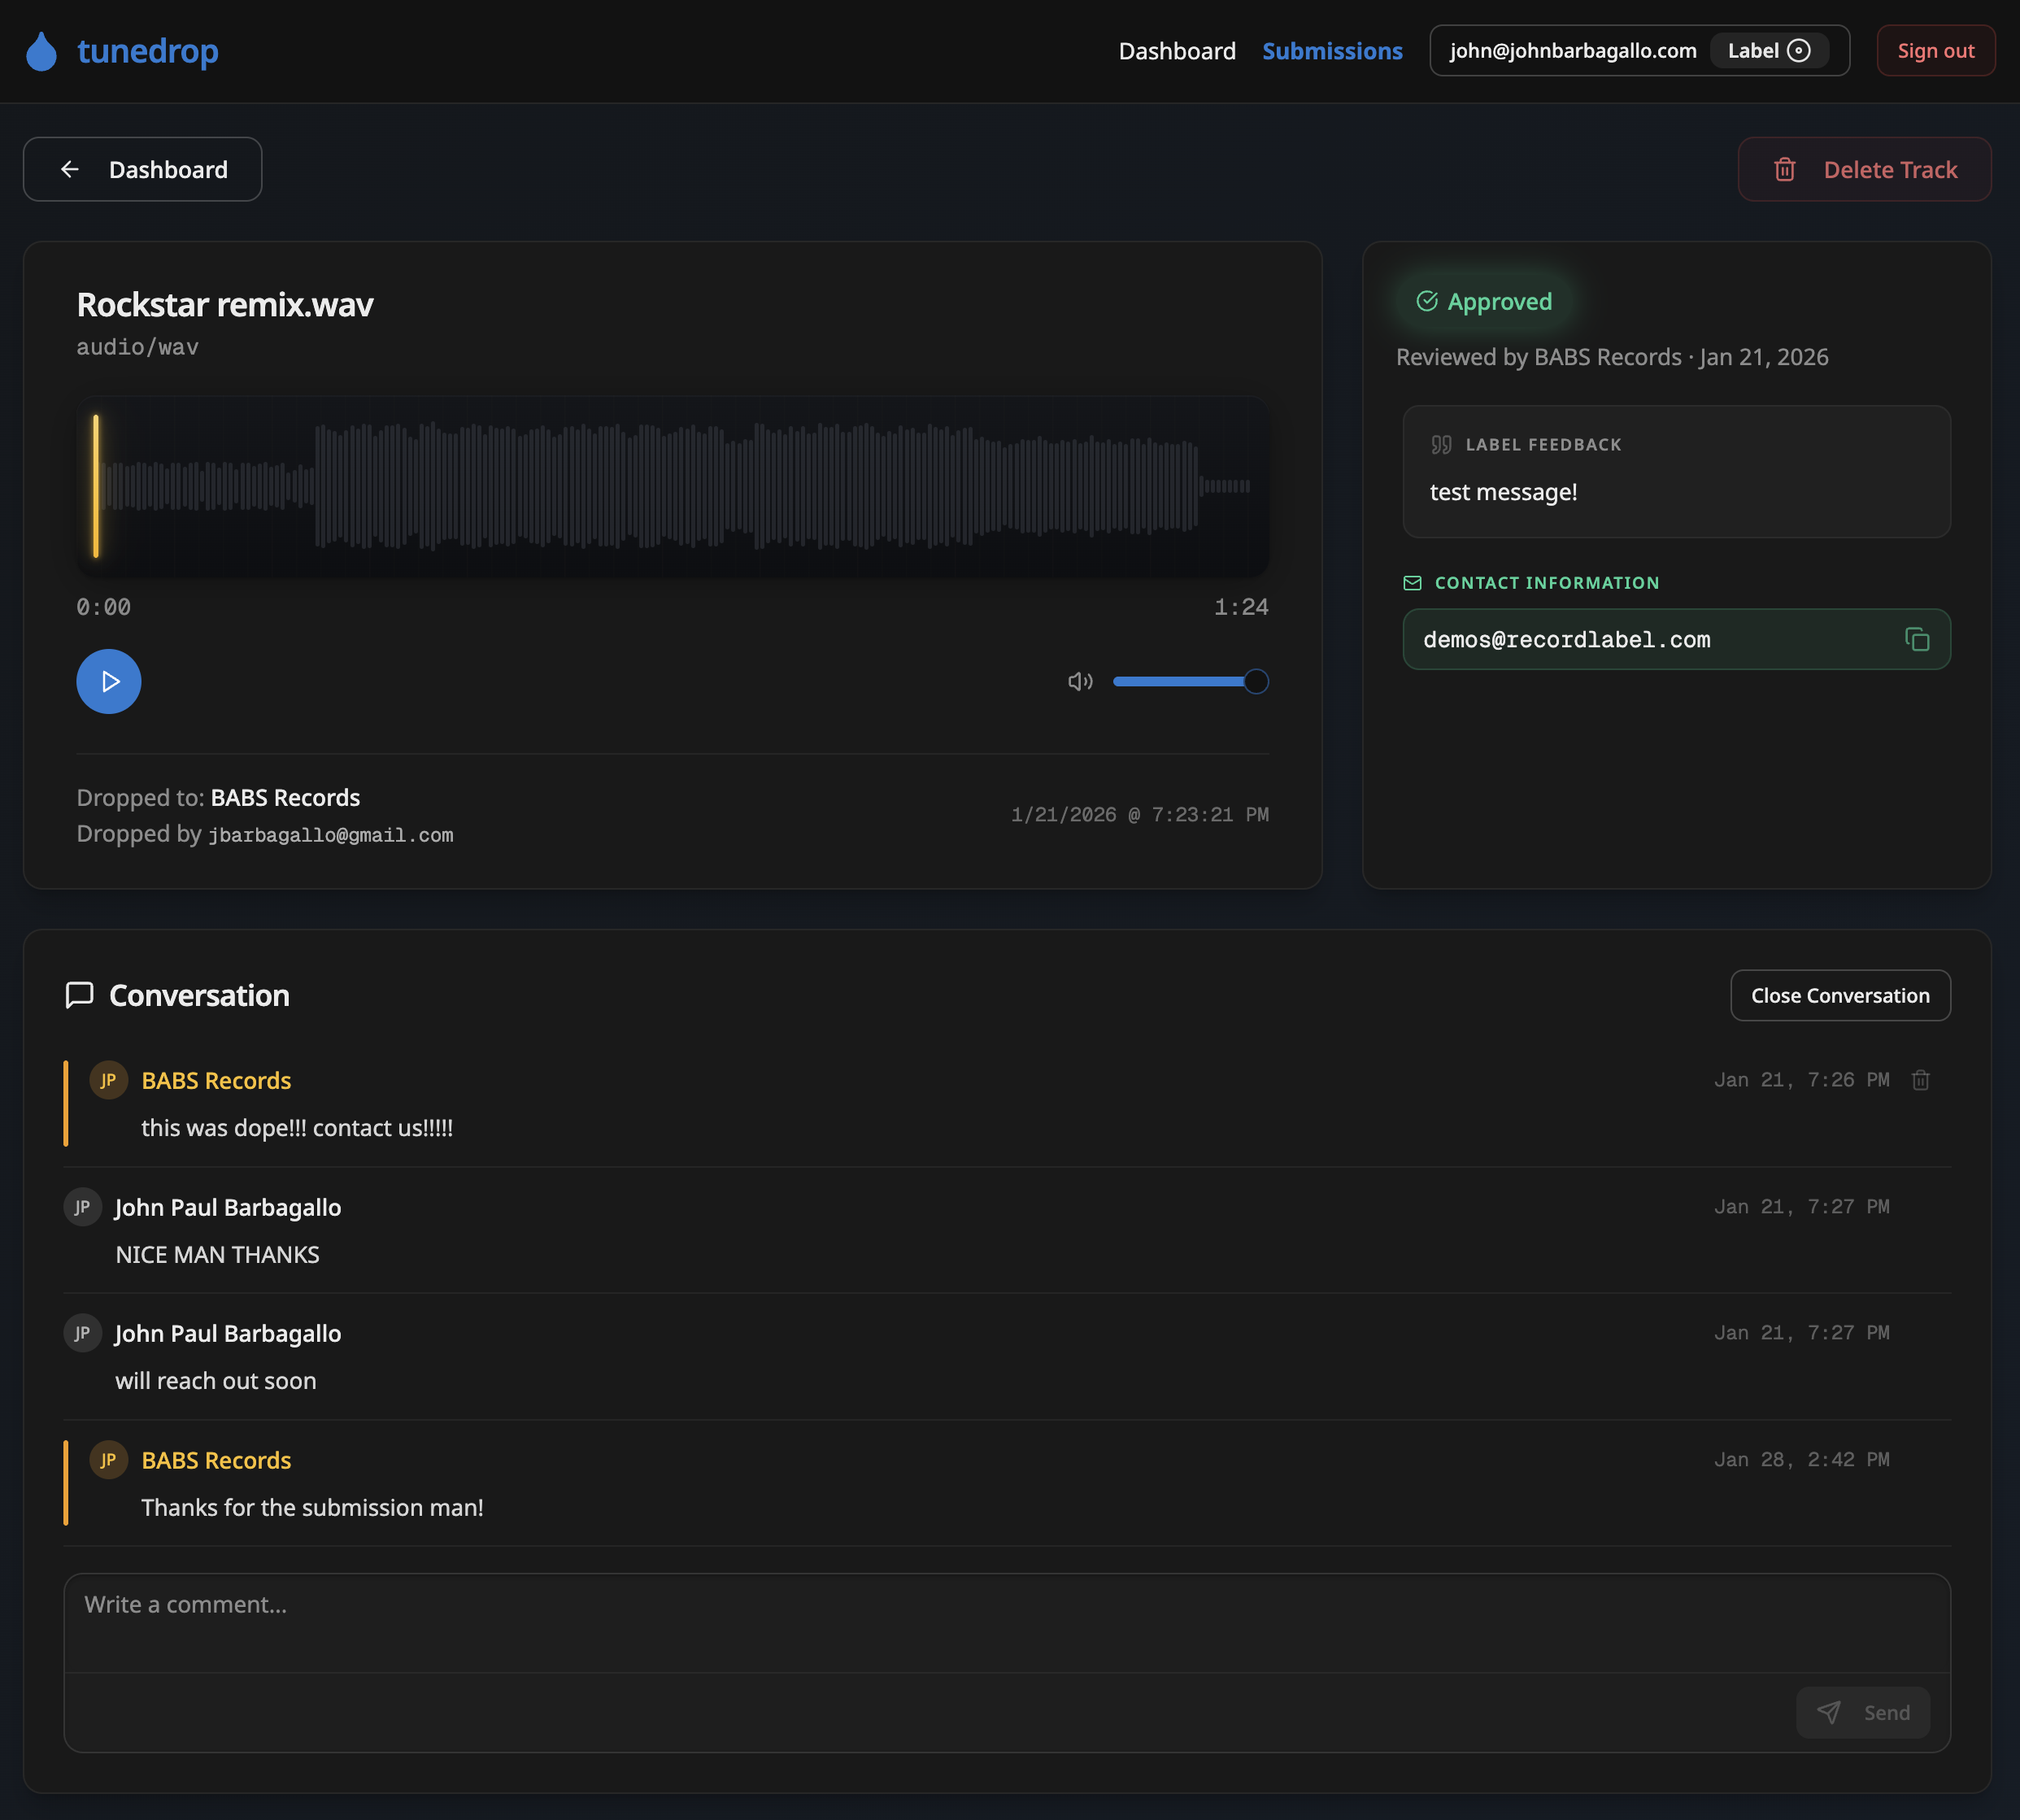Screen dimensions: 2020x1820
Task: Seek within the audio waveform
Action: pyautogui.click(x=672, y=486)
